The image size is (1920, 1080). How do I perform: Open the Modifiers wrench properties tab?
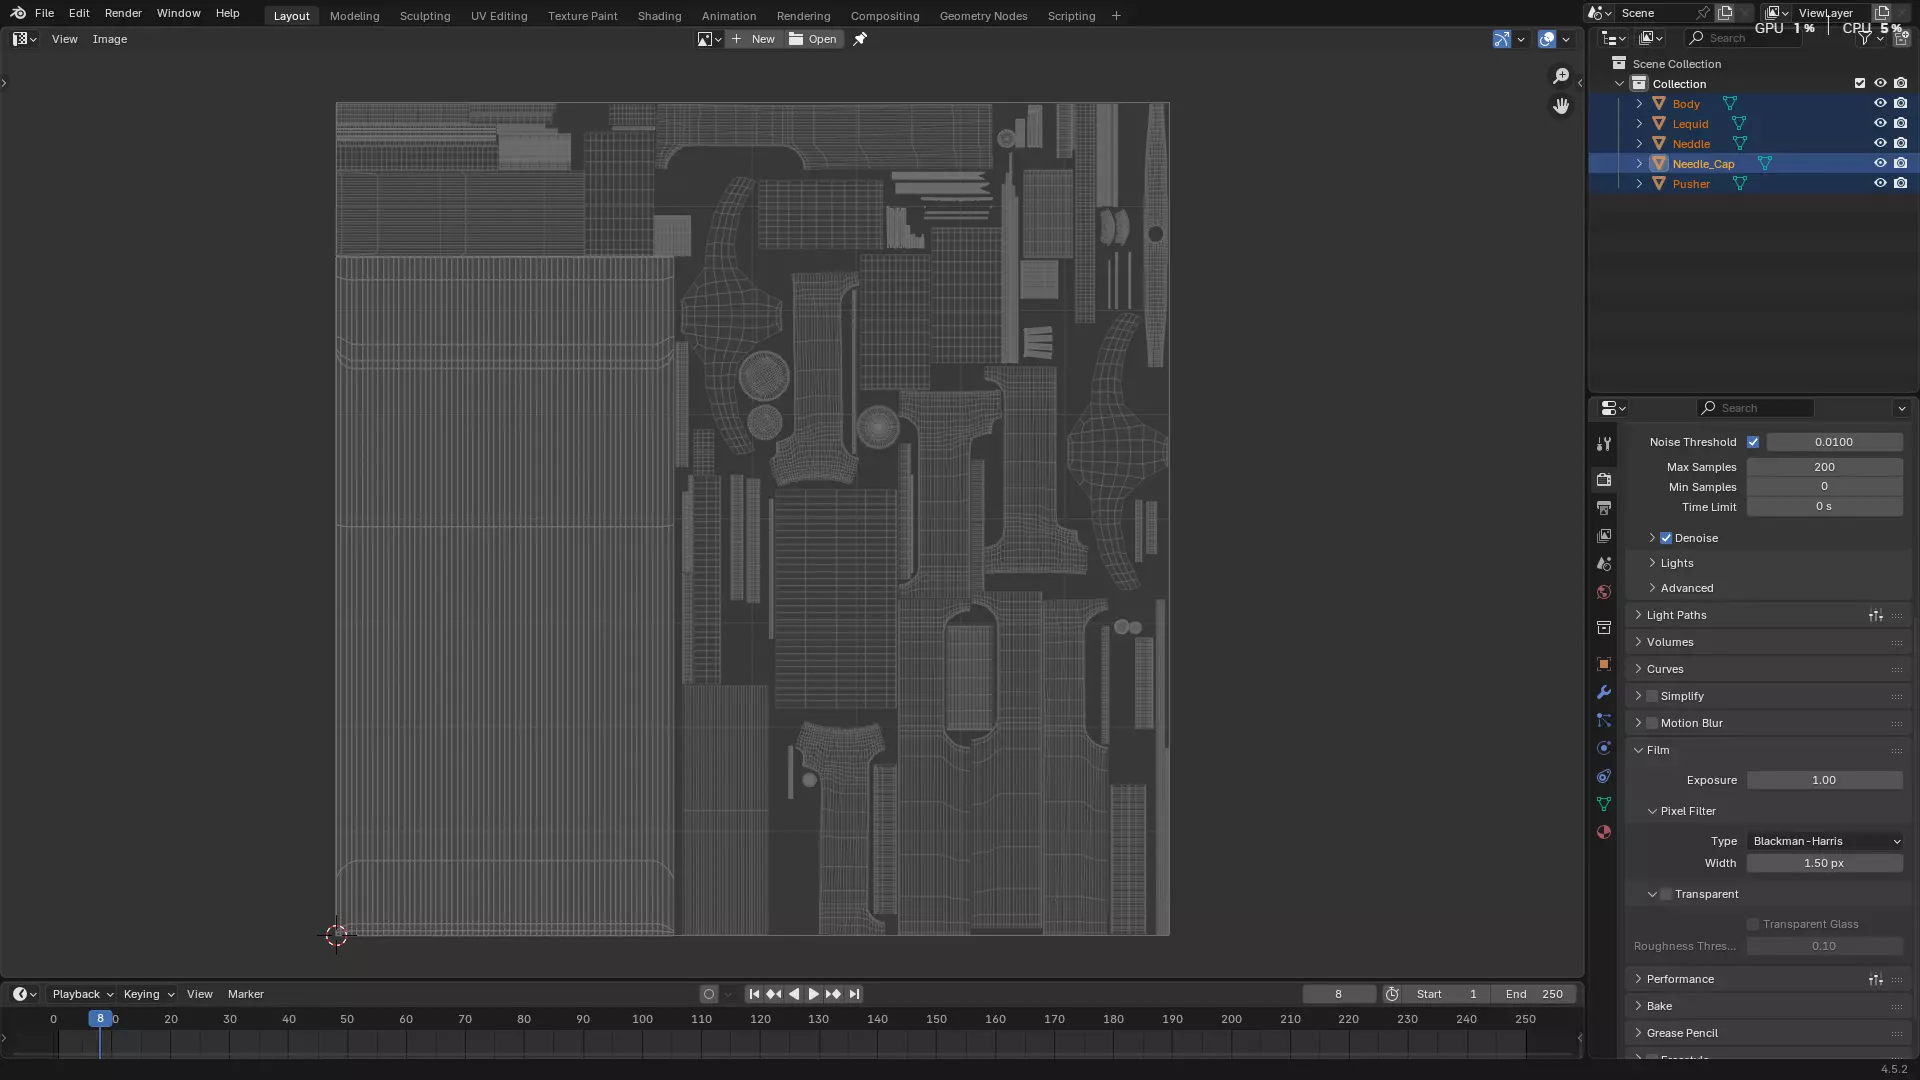click(x=1604, y=692)
